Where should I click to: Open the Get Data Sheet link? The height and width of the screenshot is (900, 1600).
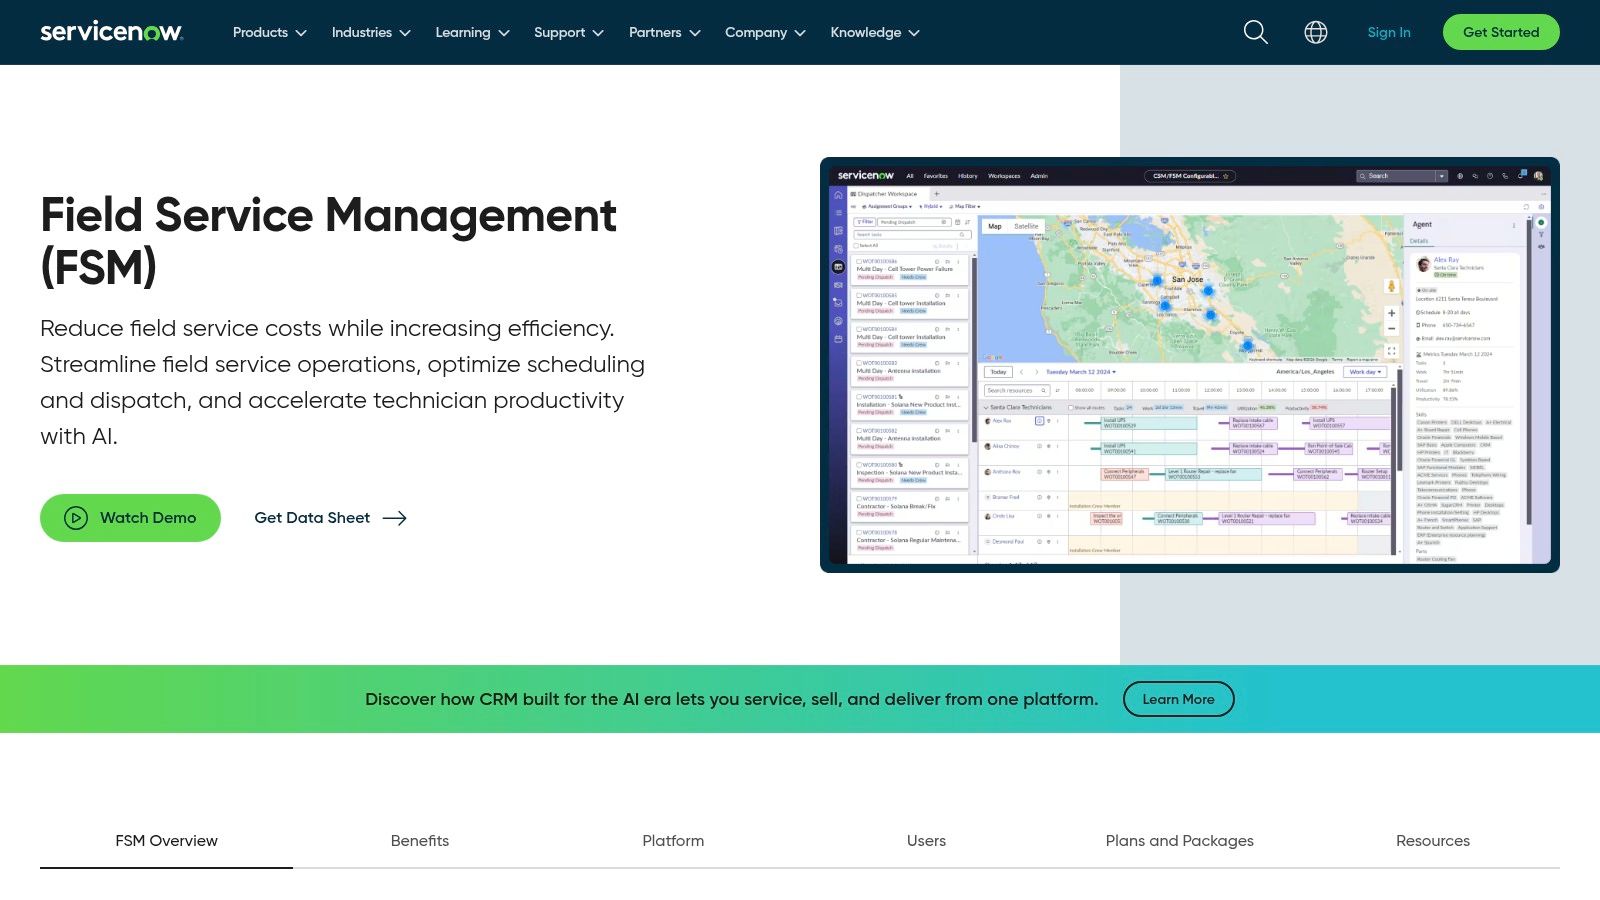330,518
